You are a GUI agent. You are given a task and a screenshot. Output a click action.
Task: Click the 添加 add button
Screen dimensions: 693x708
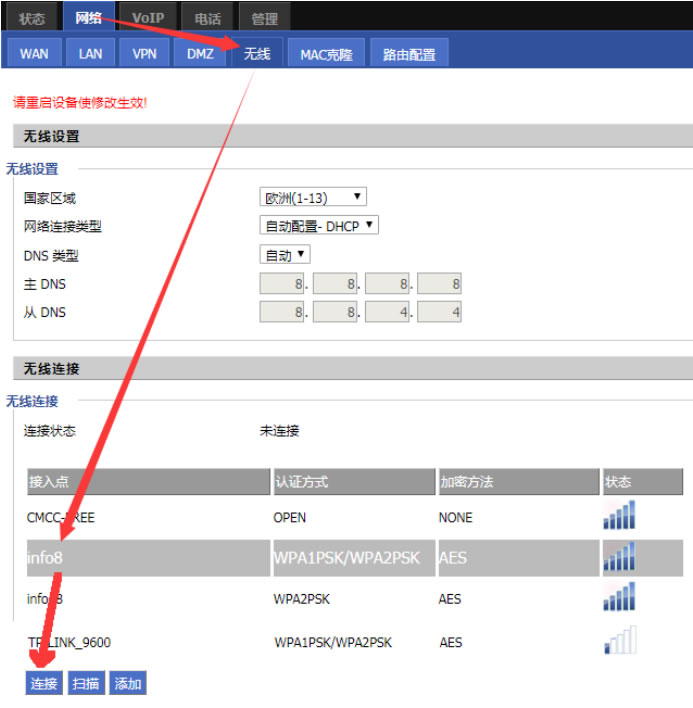click(x=128, y=684)
